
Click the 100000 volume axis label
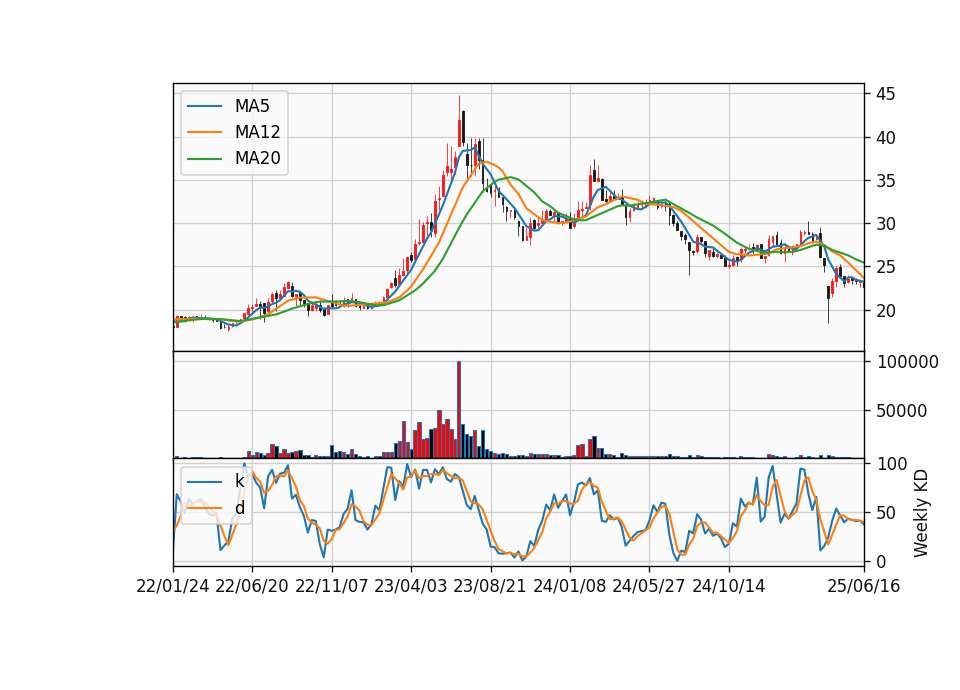[907, 362]
